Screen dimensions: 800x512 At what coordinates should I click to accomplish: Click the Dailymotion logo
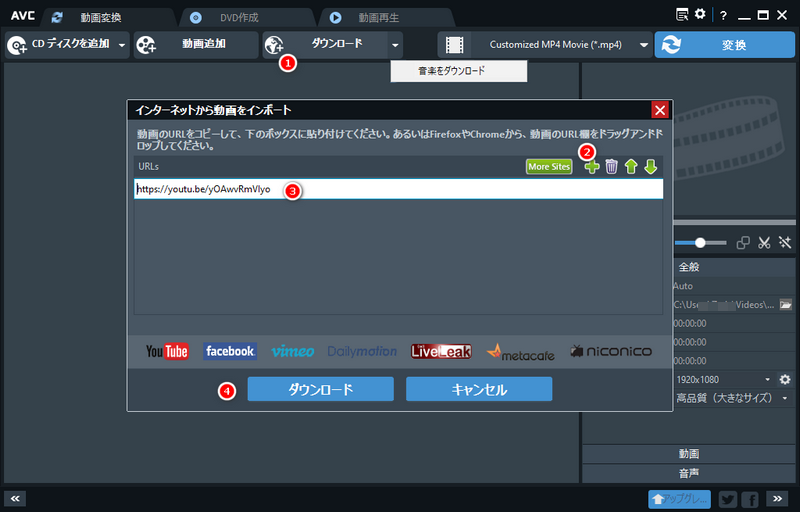(362, 351)
